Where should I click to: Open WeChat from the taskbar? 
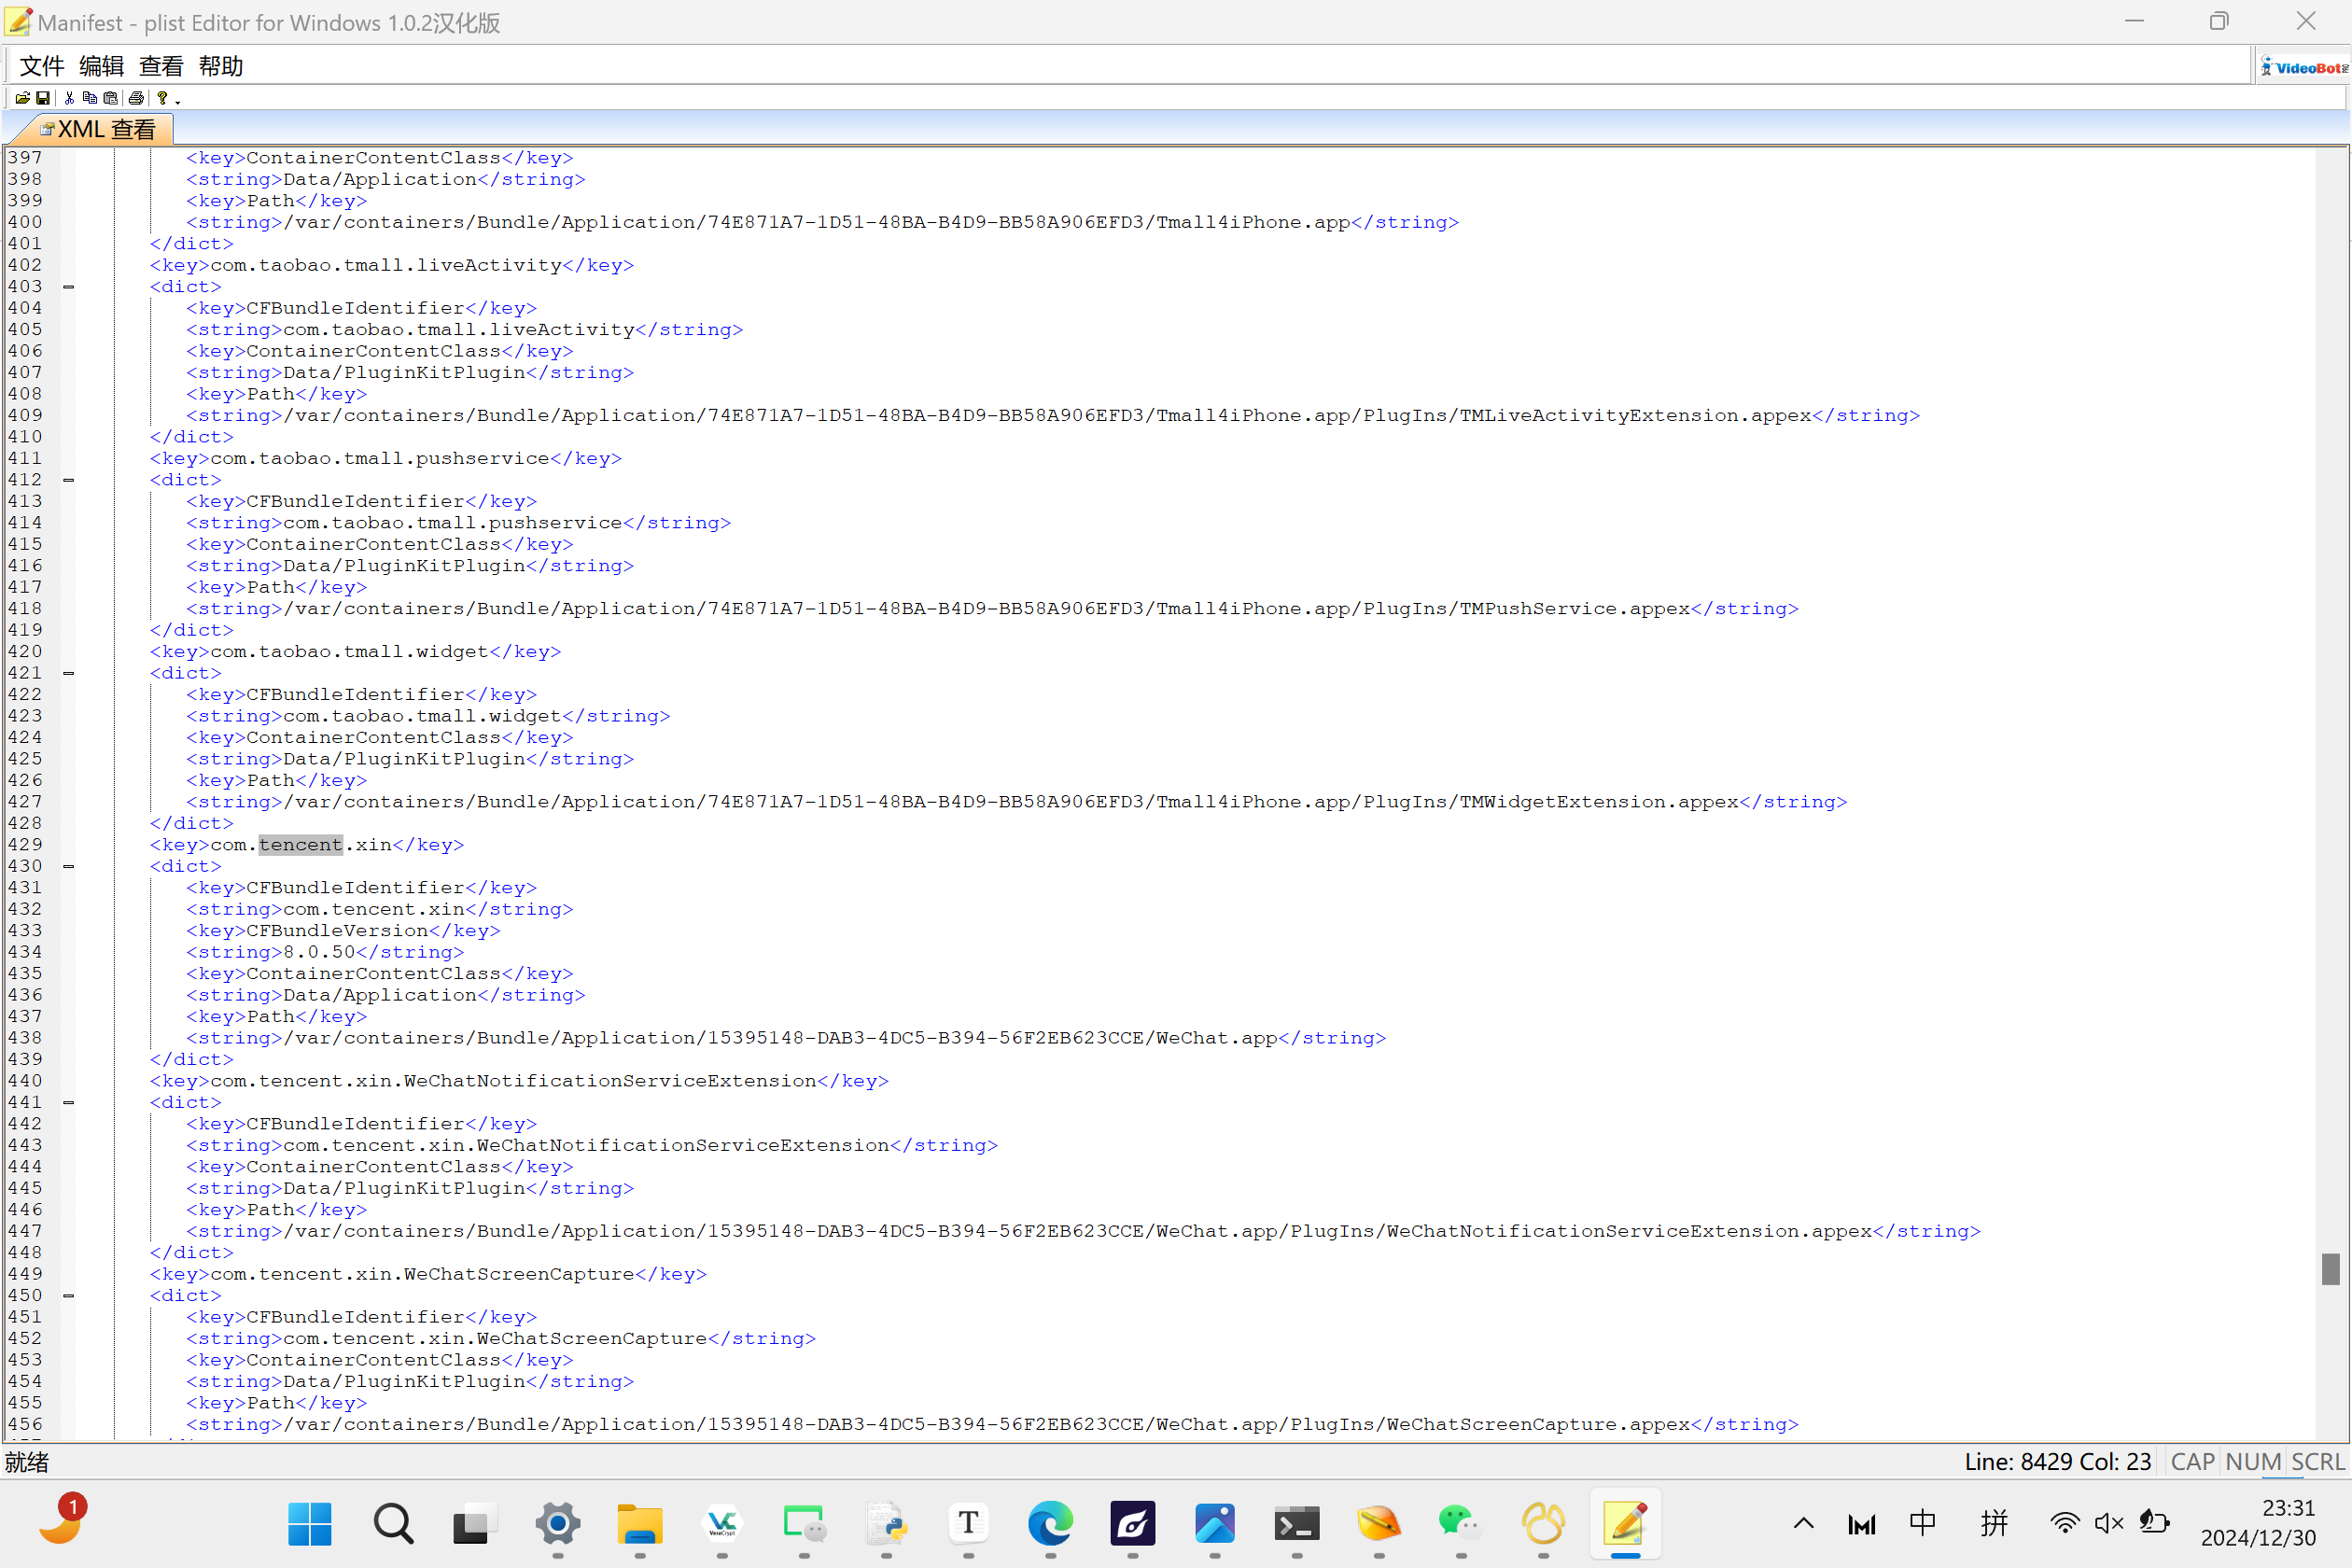click(x=1459, y=1524)
